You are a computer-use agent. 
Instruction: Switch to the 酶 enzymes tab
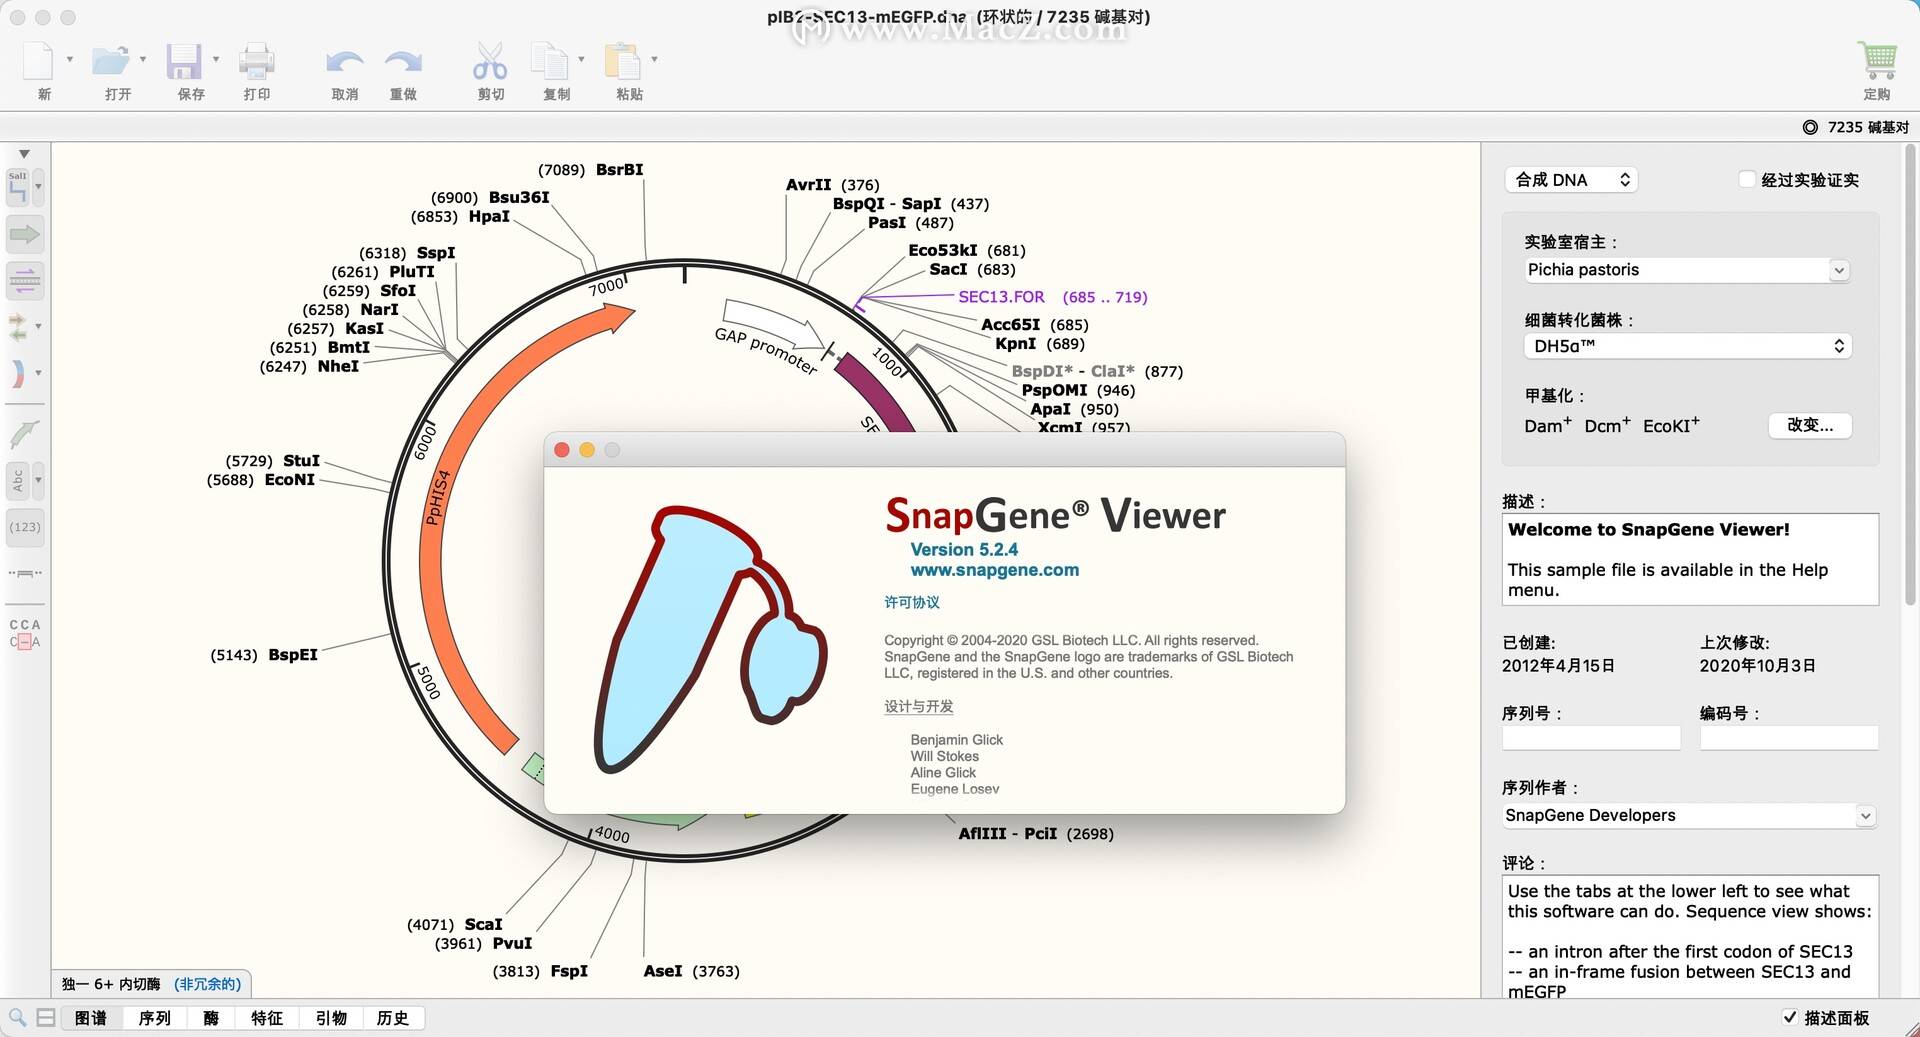point(210,1017)
